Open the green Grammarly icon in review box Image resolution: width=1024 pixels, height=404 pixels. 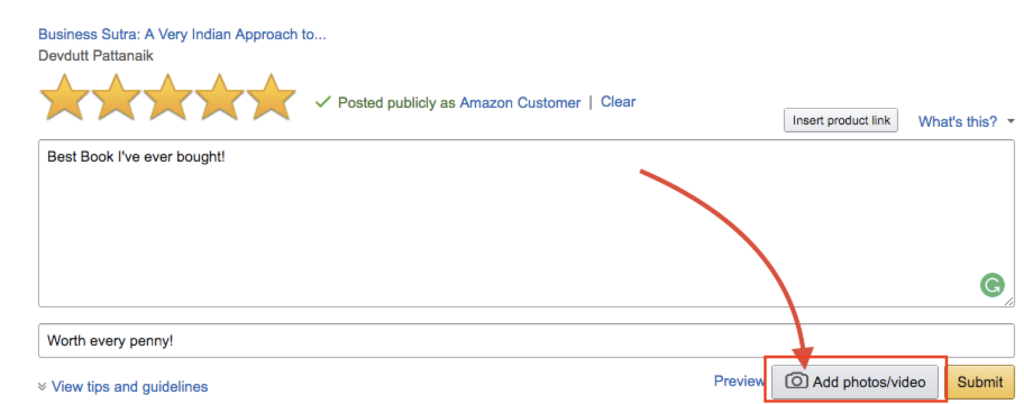[x=992, y=285]
